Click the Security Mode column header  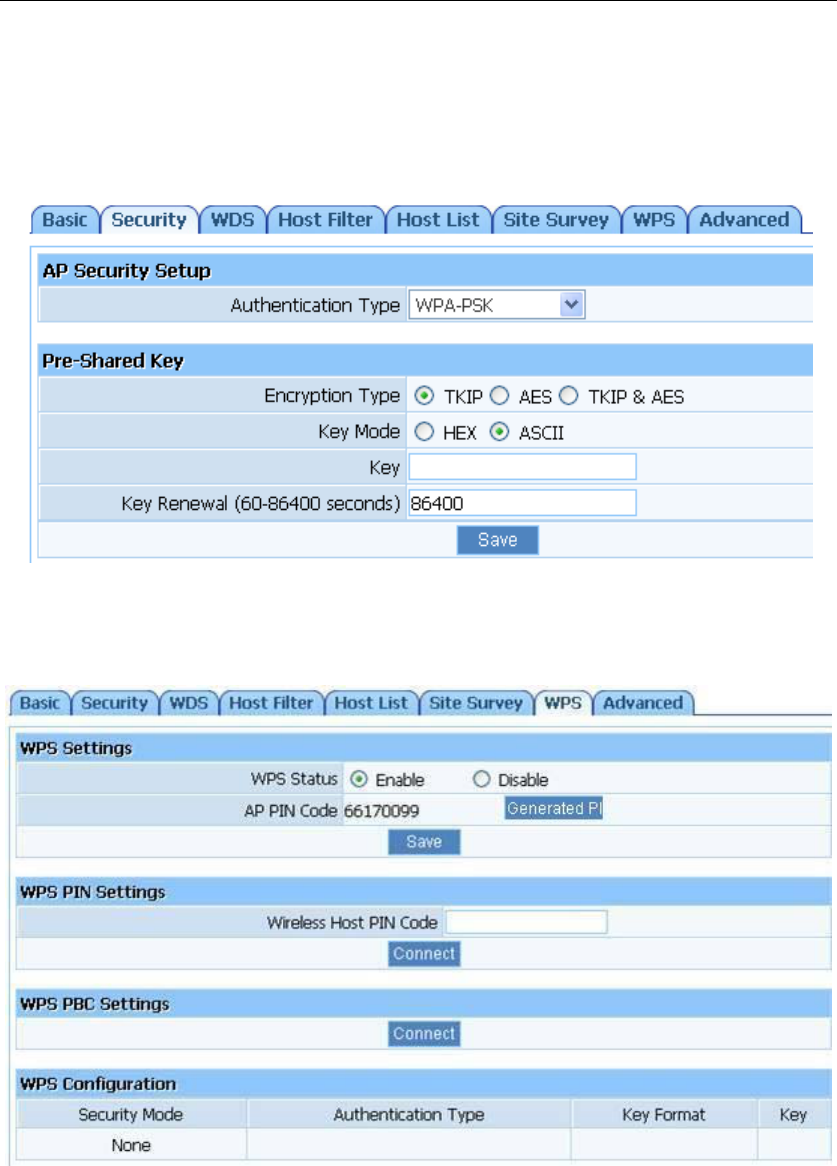(131, 1115)
